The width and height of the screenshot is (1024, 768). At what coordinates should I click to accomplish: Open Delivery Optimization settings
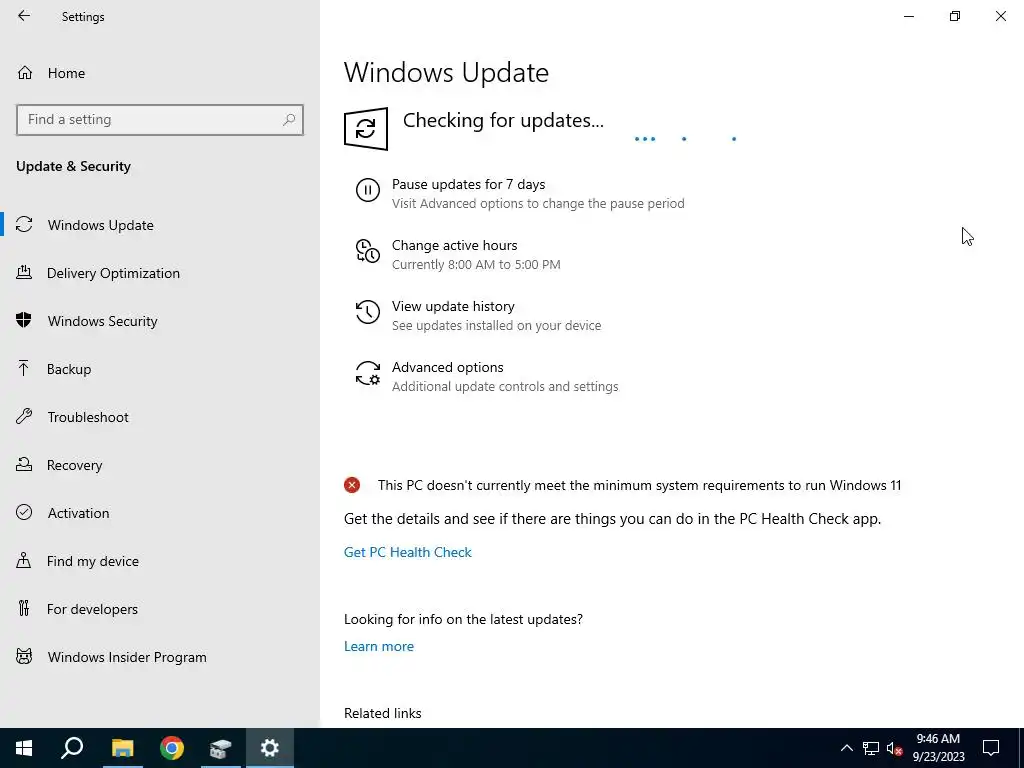tap(113, 273)
